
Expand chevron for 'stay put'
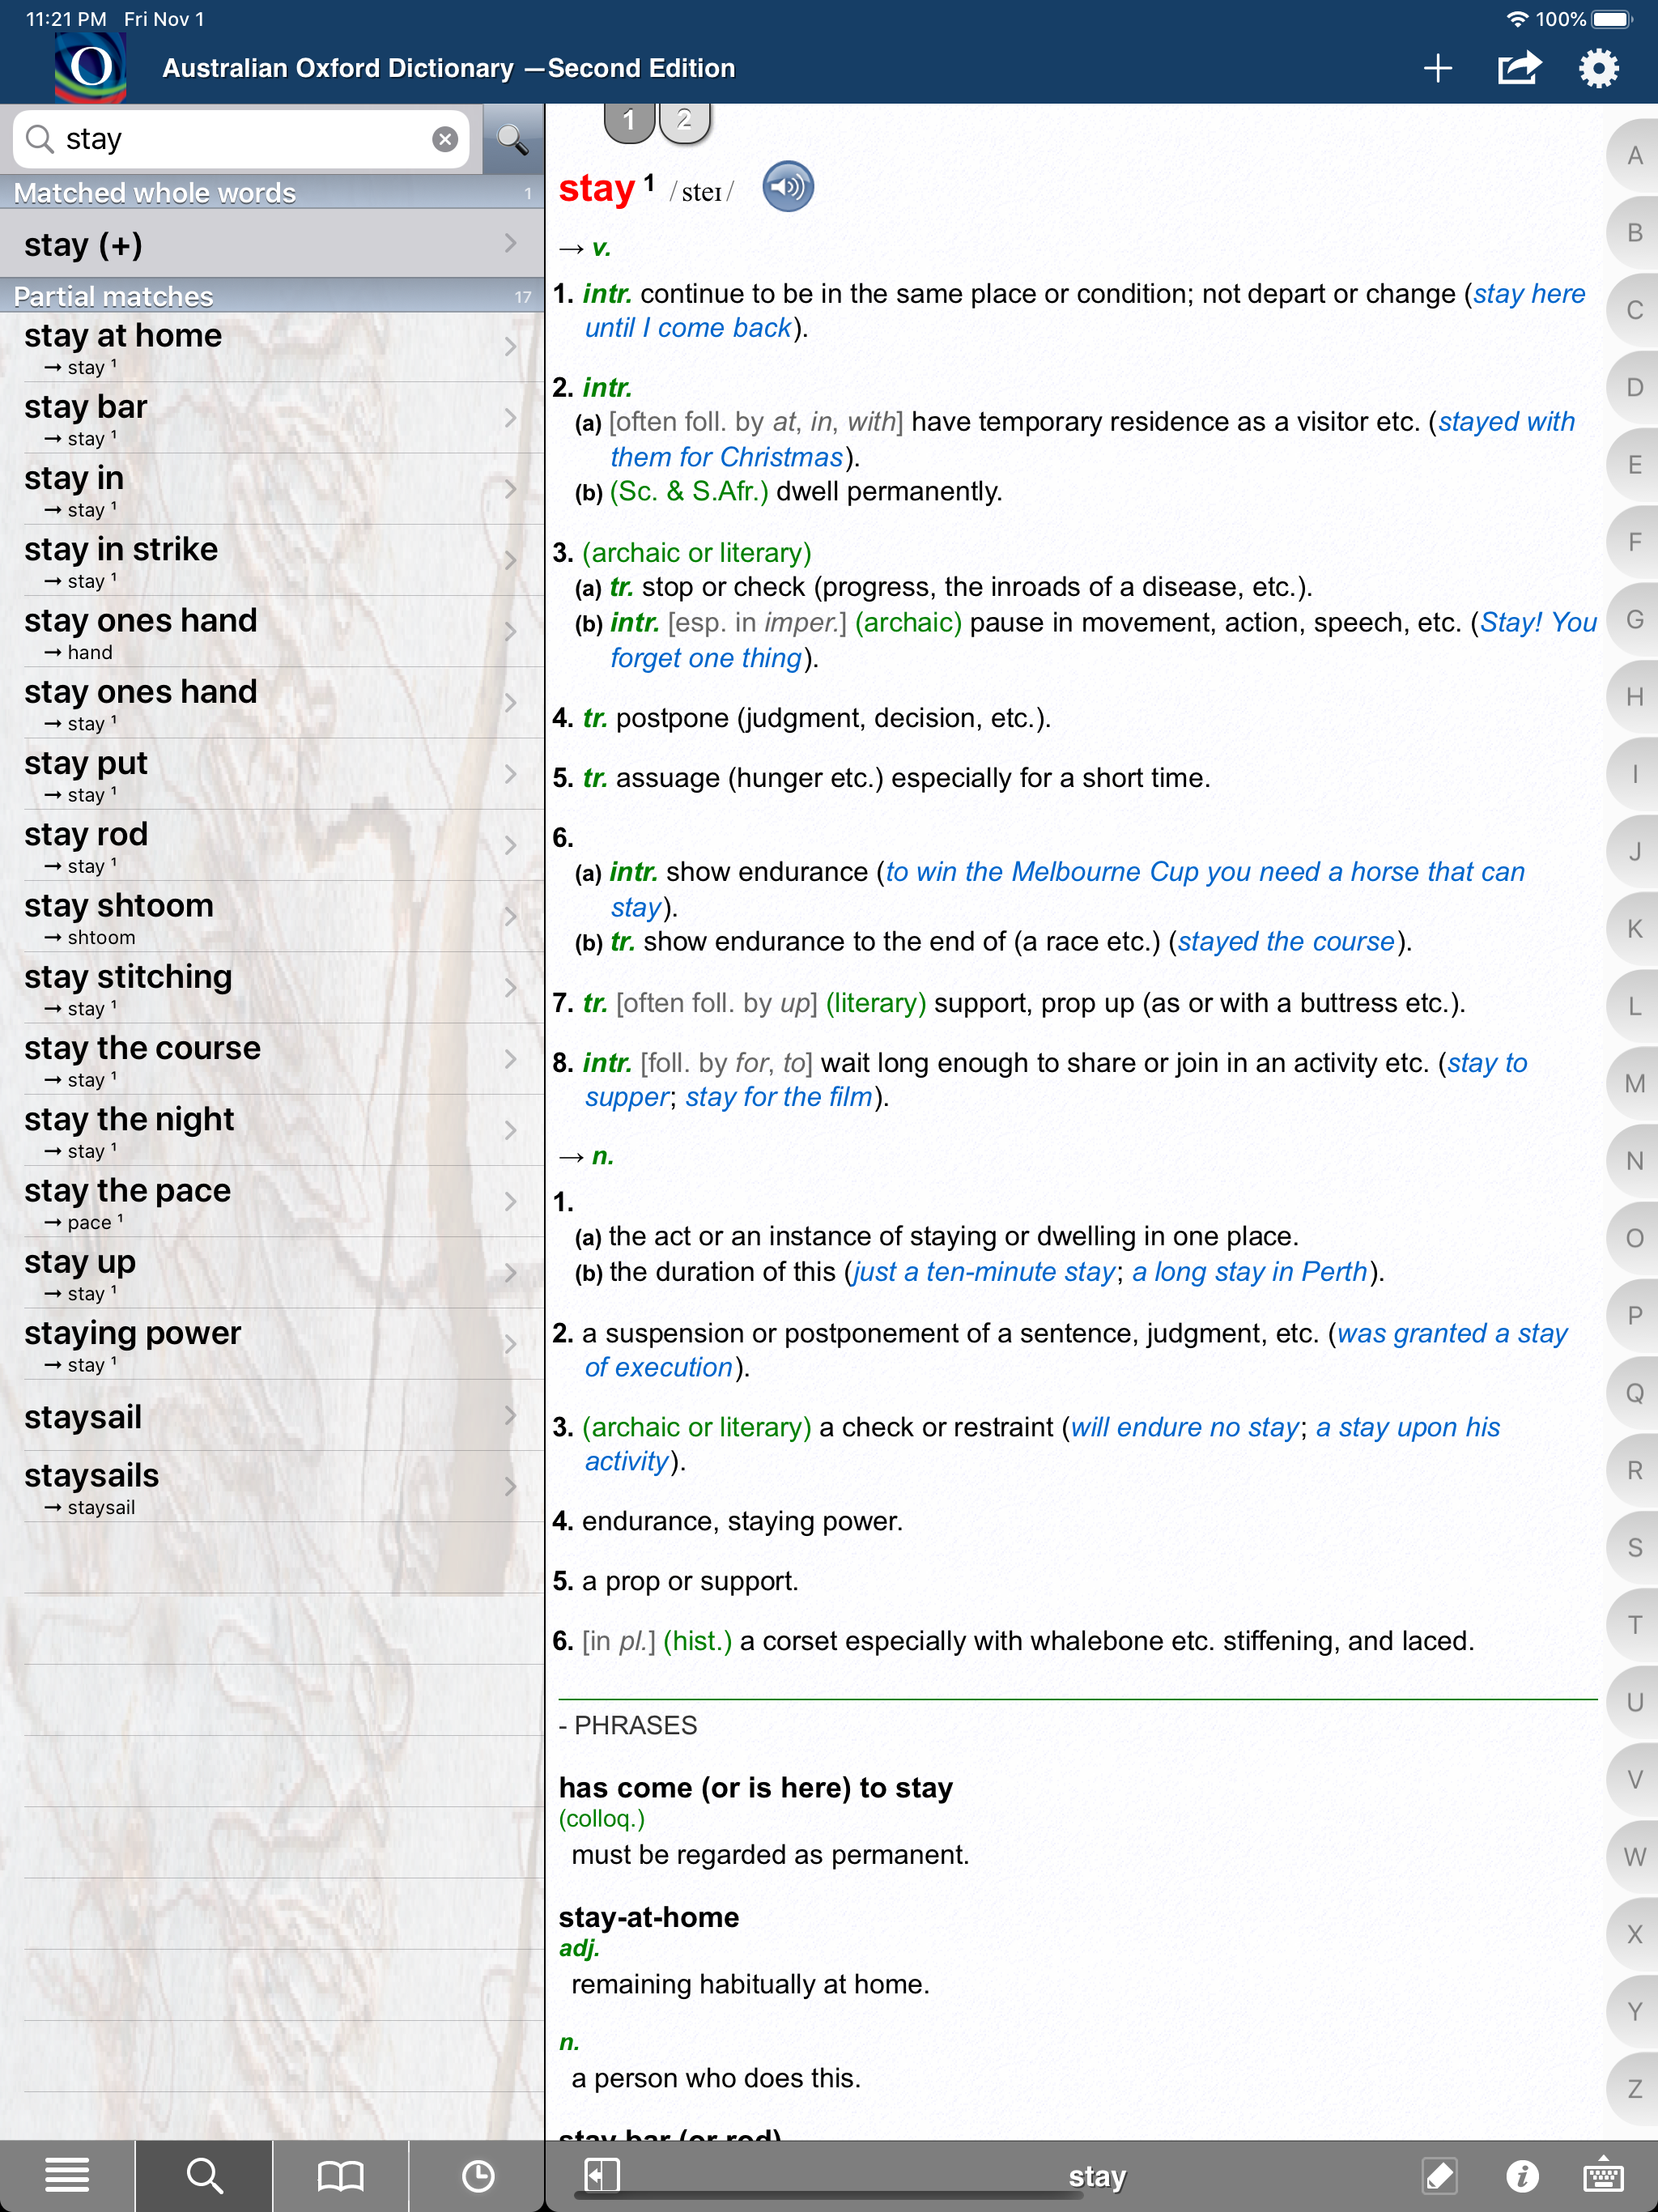(x=511, y=774)
